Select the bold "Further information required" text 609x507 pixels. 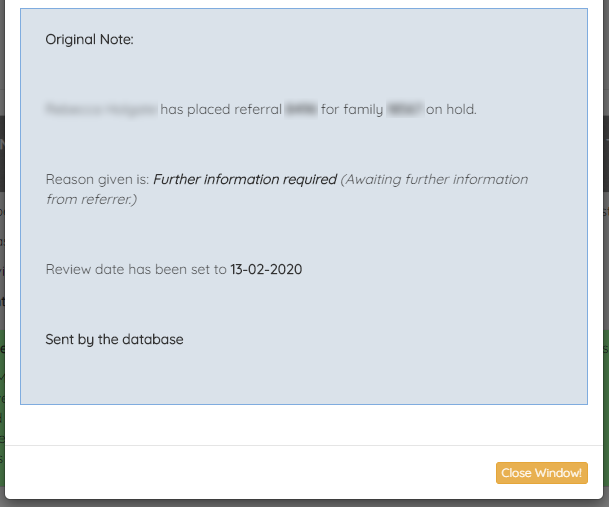[x=244, y=180]
